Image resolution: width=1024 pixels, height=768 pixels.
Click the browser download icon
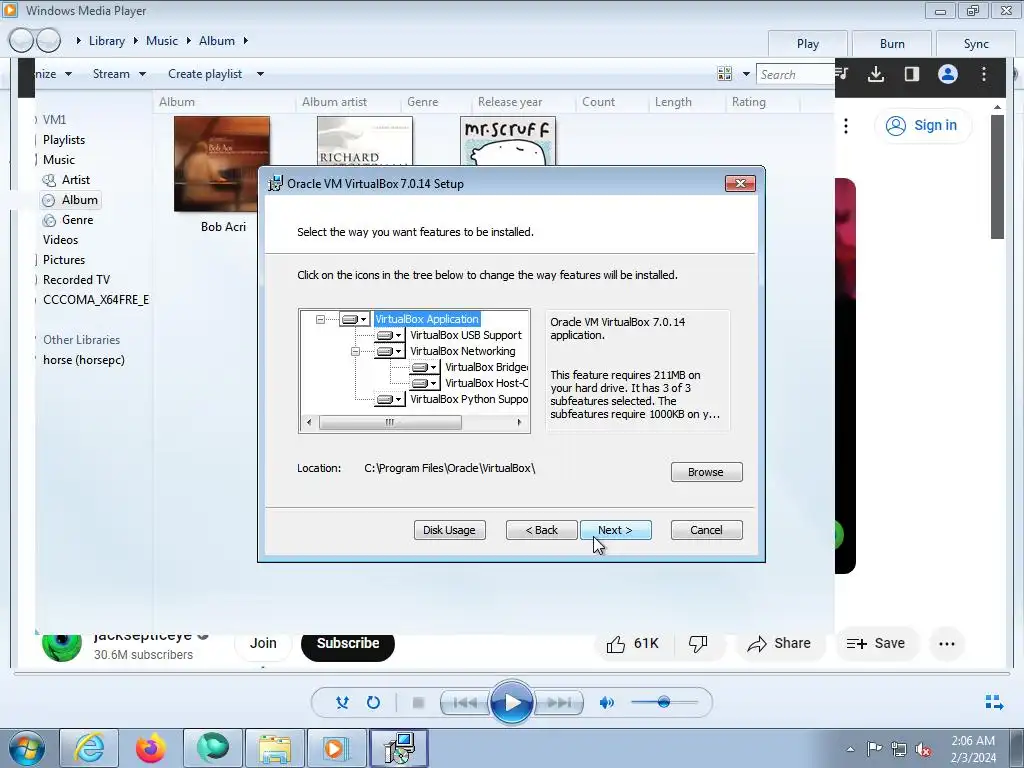click(876, 74)
